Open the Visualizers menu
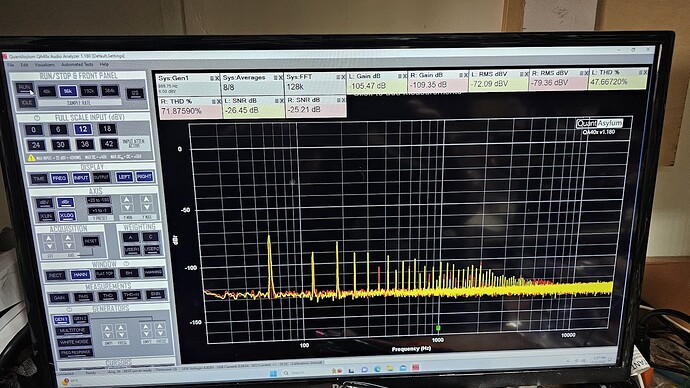 44,65
